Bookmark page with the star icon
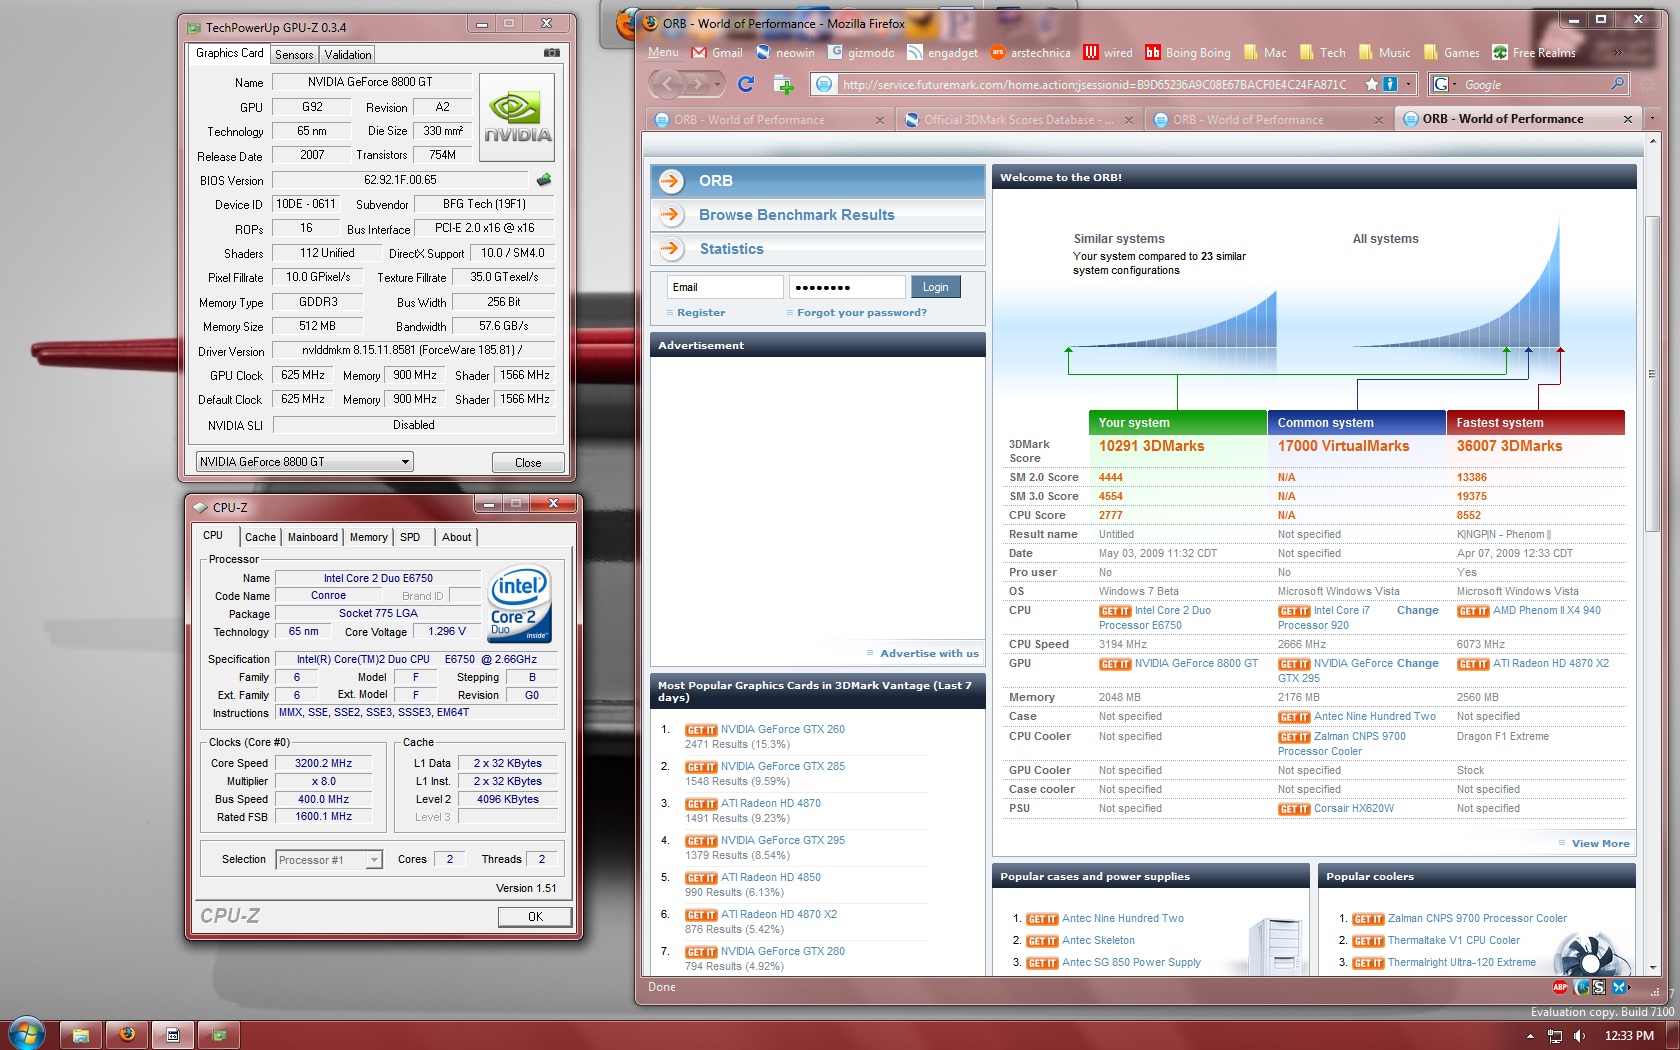 click(x=1371, y=85)
